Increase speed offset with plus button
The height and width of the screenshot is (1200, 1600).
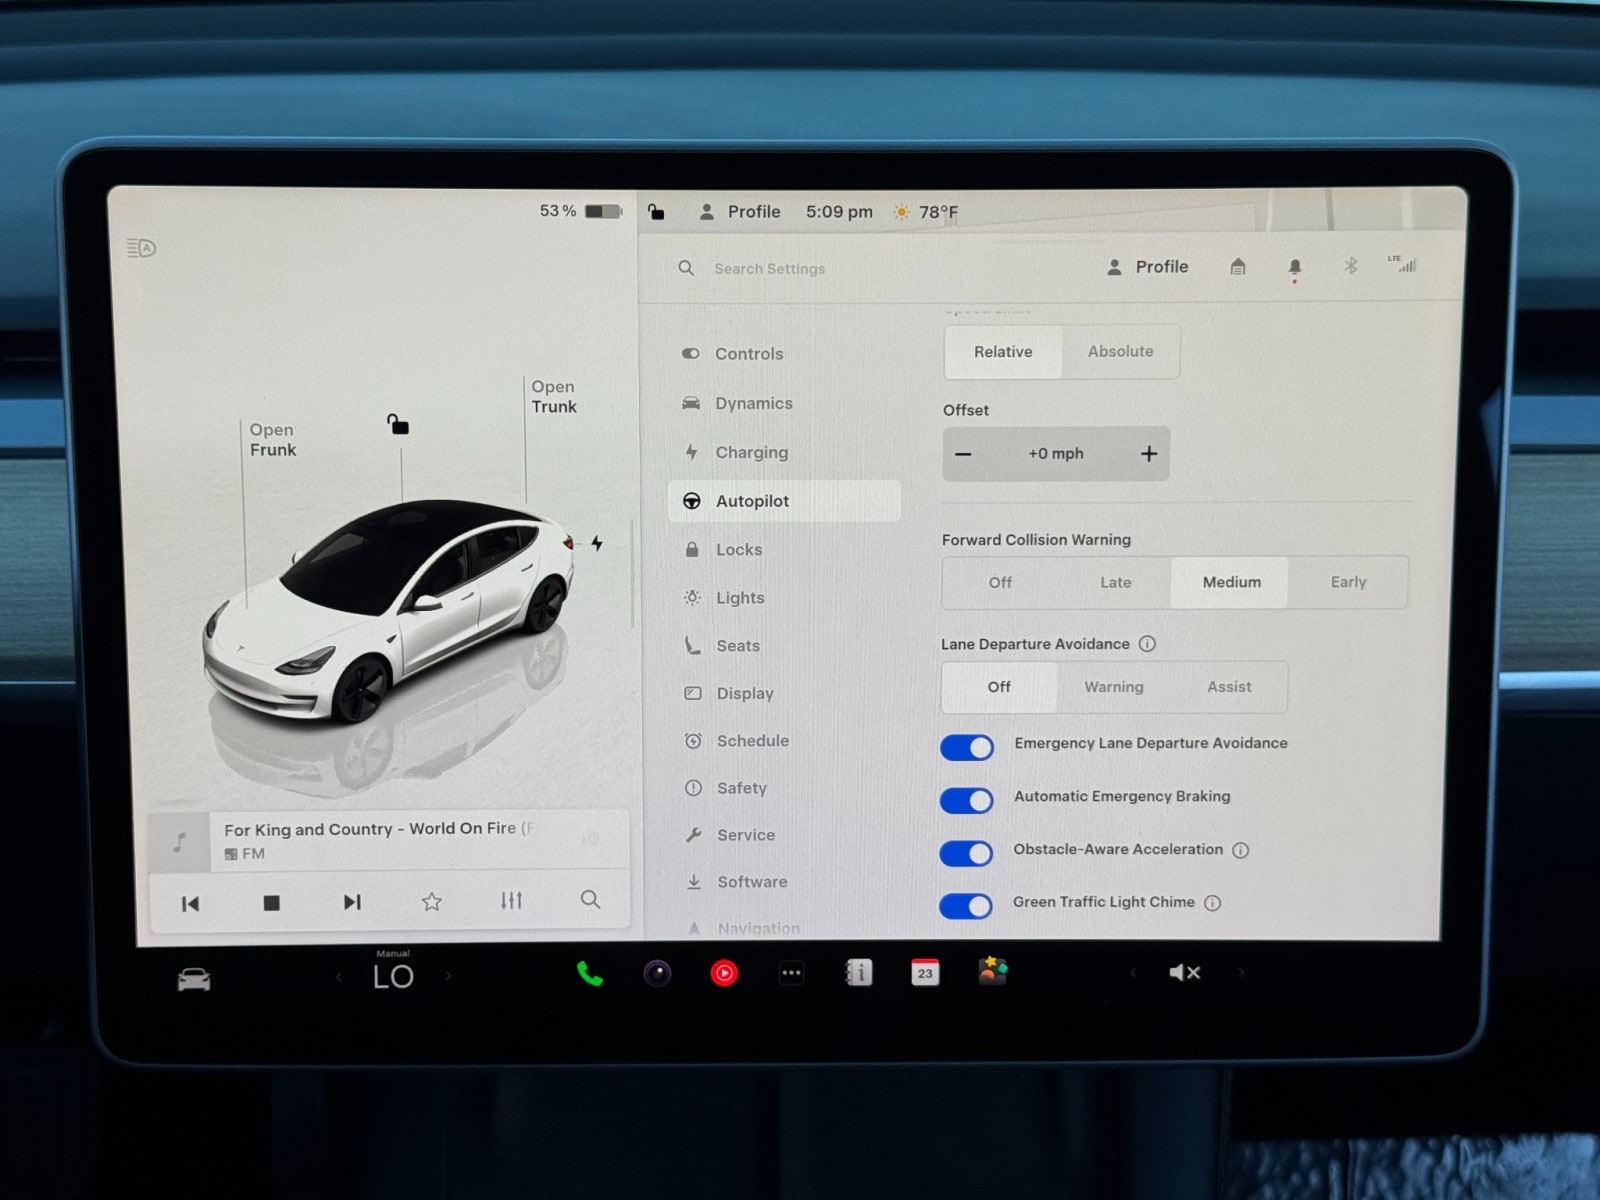click(x=1149, y=454)
